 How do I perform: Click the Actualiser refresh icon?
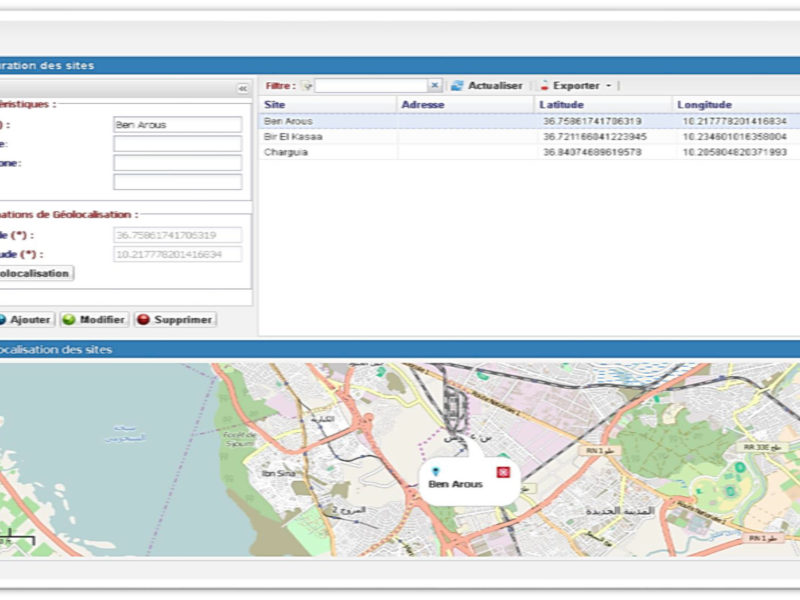[x=457, y=86]
